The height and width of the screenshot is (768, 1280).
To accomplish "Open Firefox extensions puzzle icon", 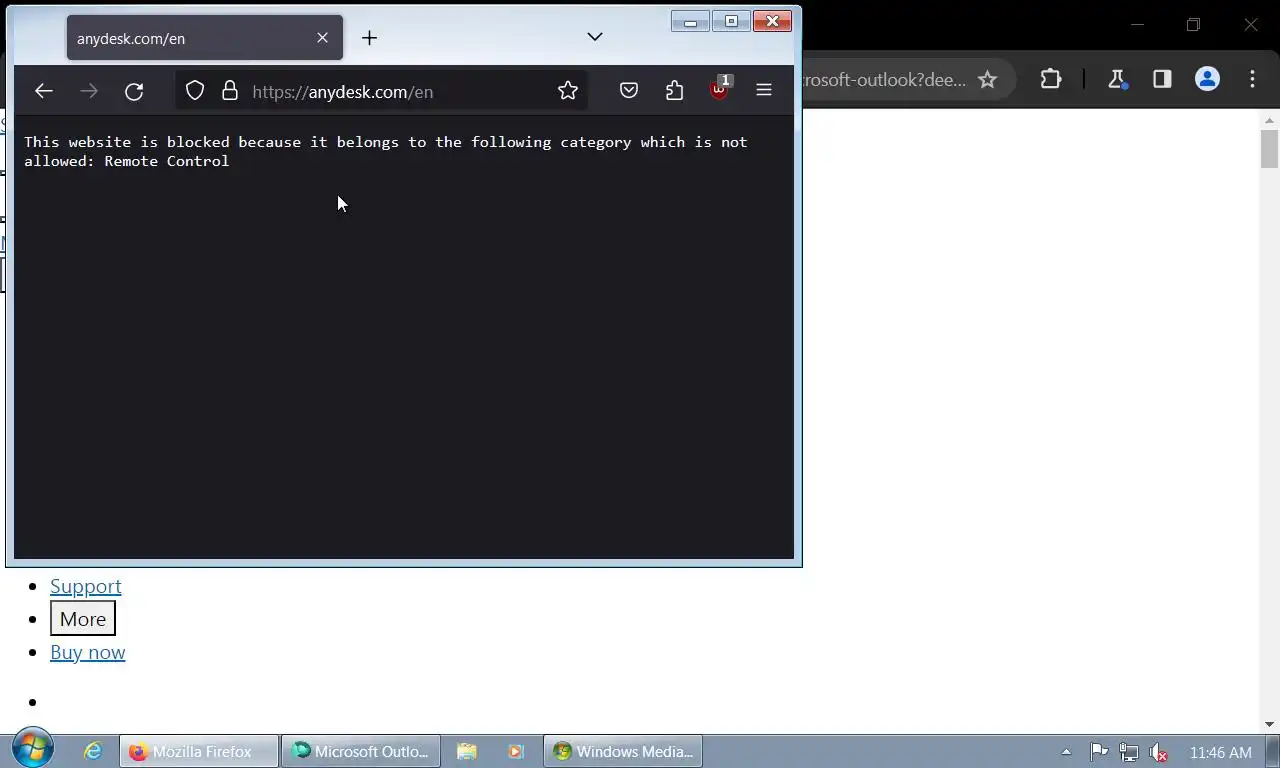I will (x=674, y=91).
